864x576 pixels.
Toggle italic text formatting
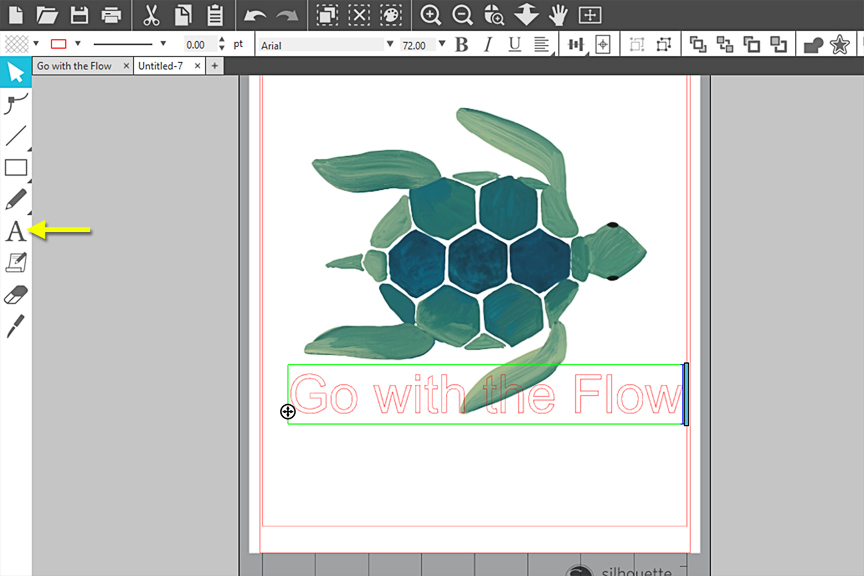pos(488,45)
